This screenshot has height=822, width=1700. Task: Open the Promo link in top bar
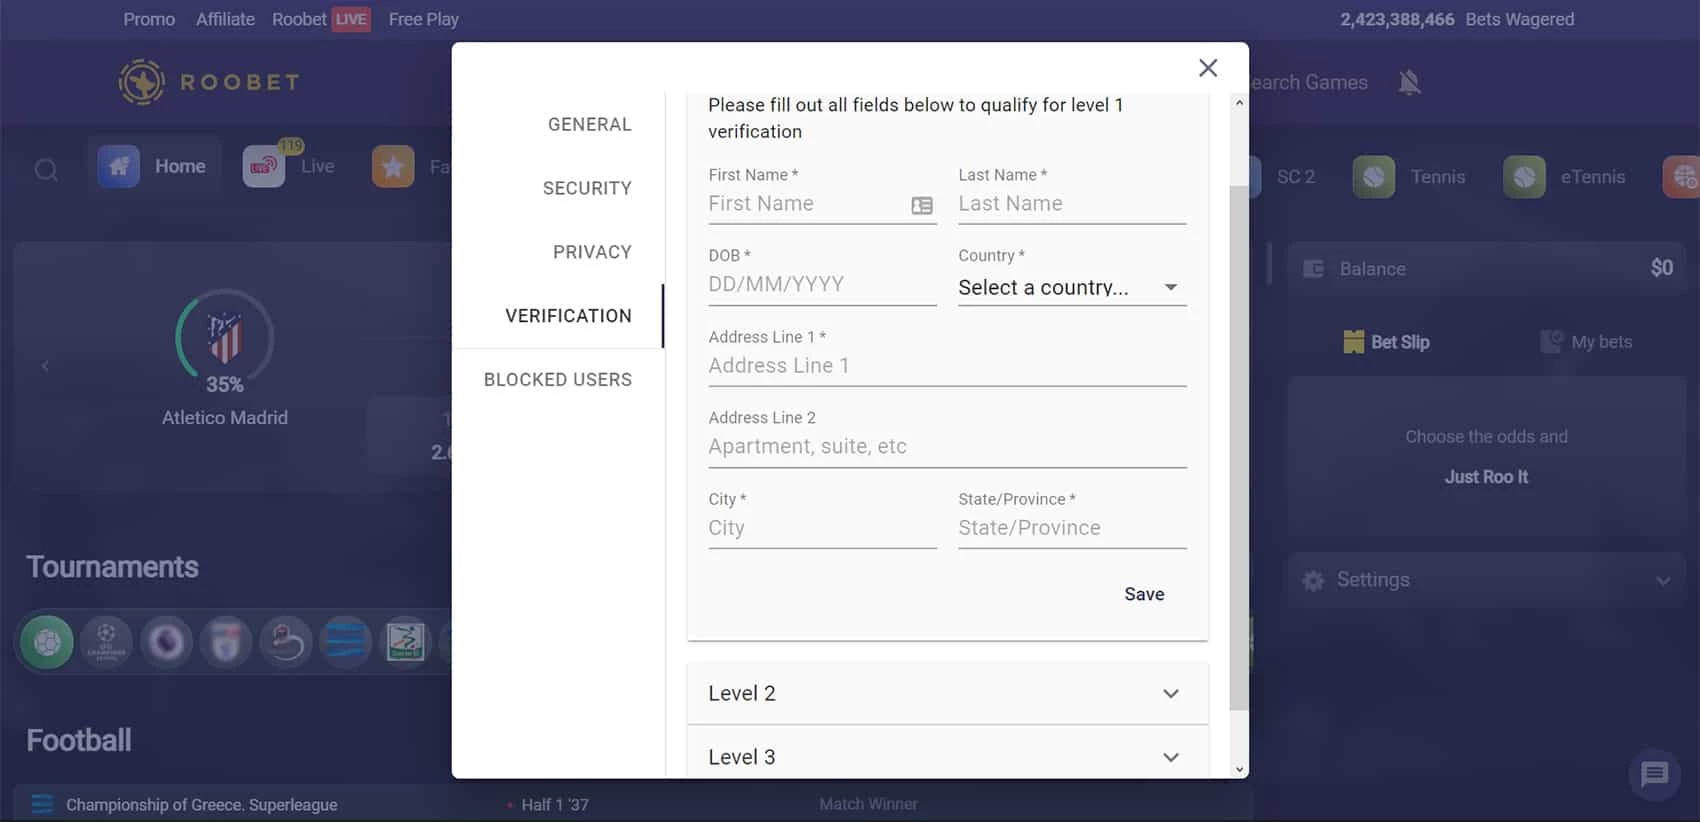(x=149, y=19)
